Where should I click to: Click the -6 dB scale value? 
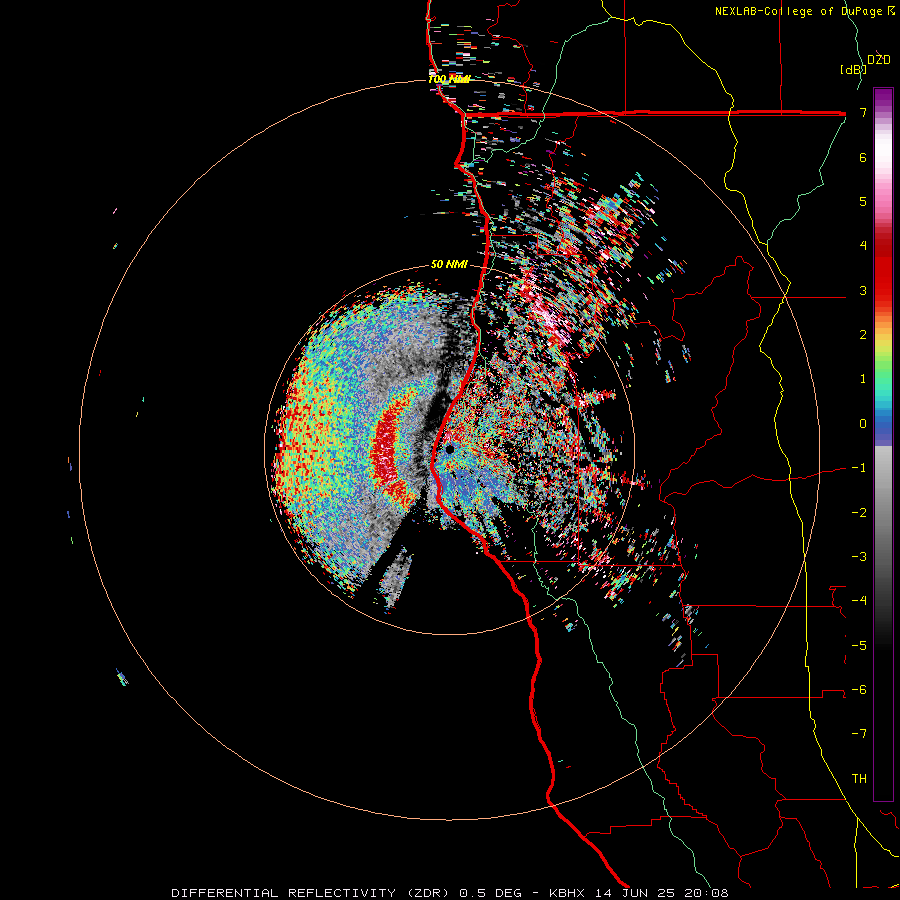coord(859,689)
